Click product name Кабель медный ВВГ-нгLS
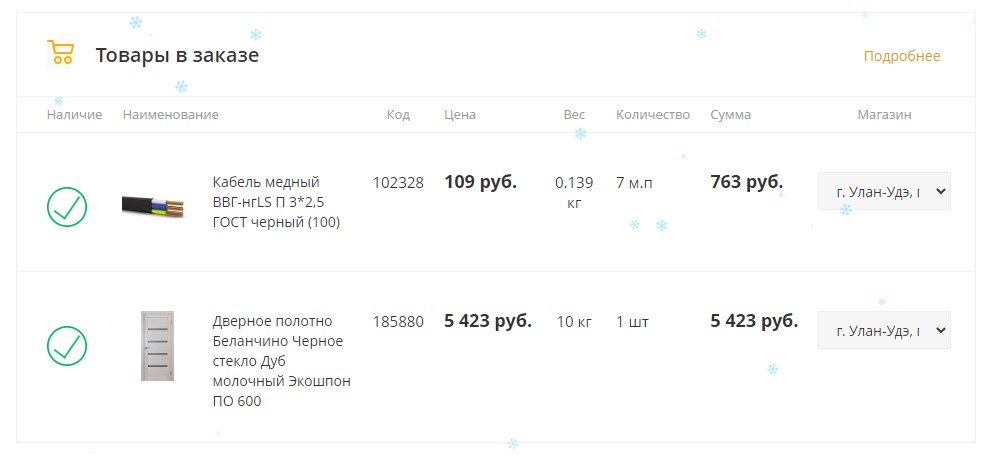 (x=276, y=202)
